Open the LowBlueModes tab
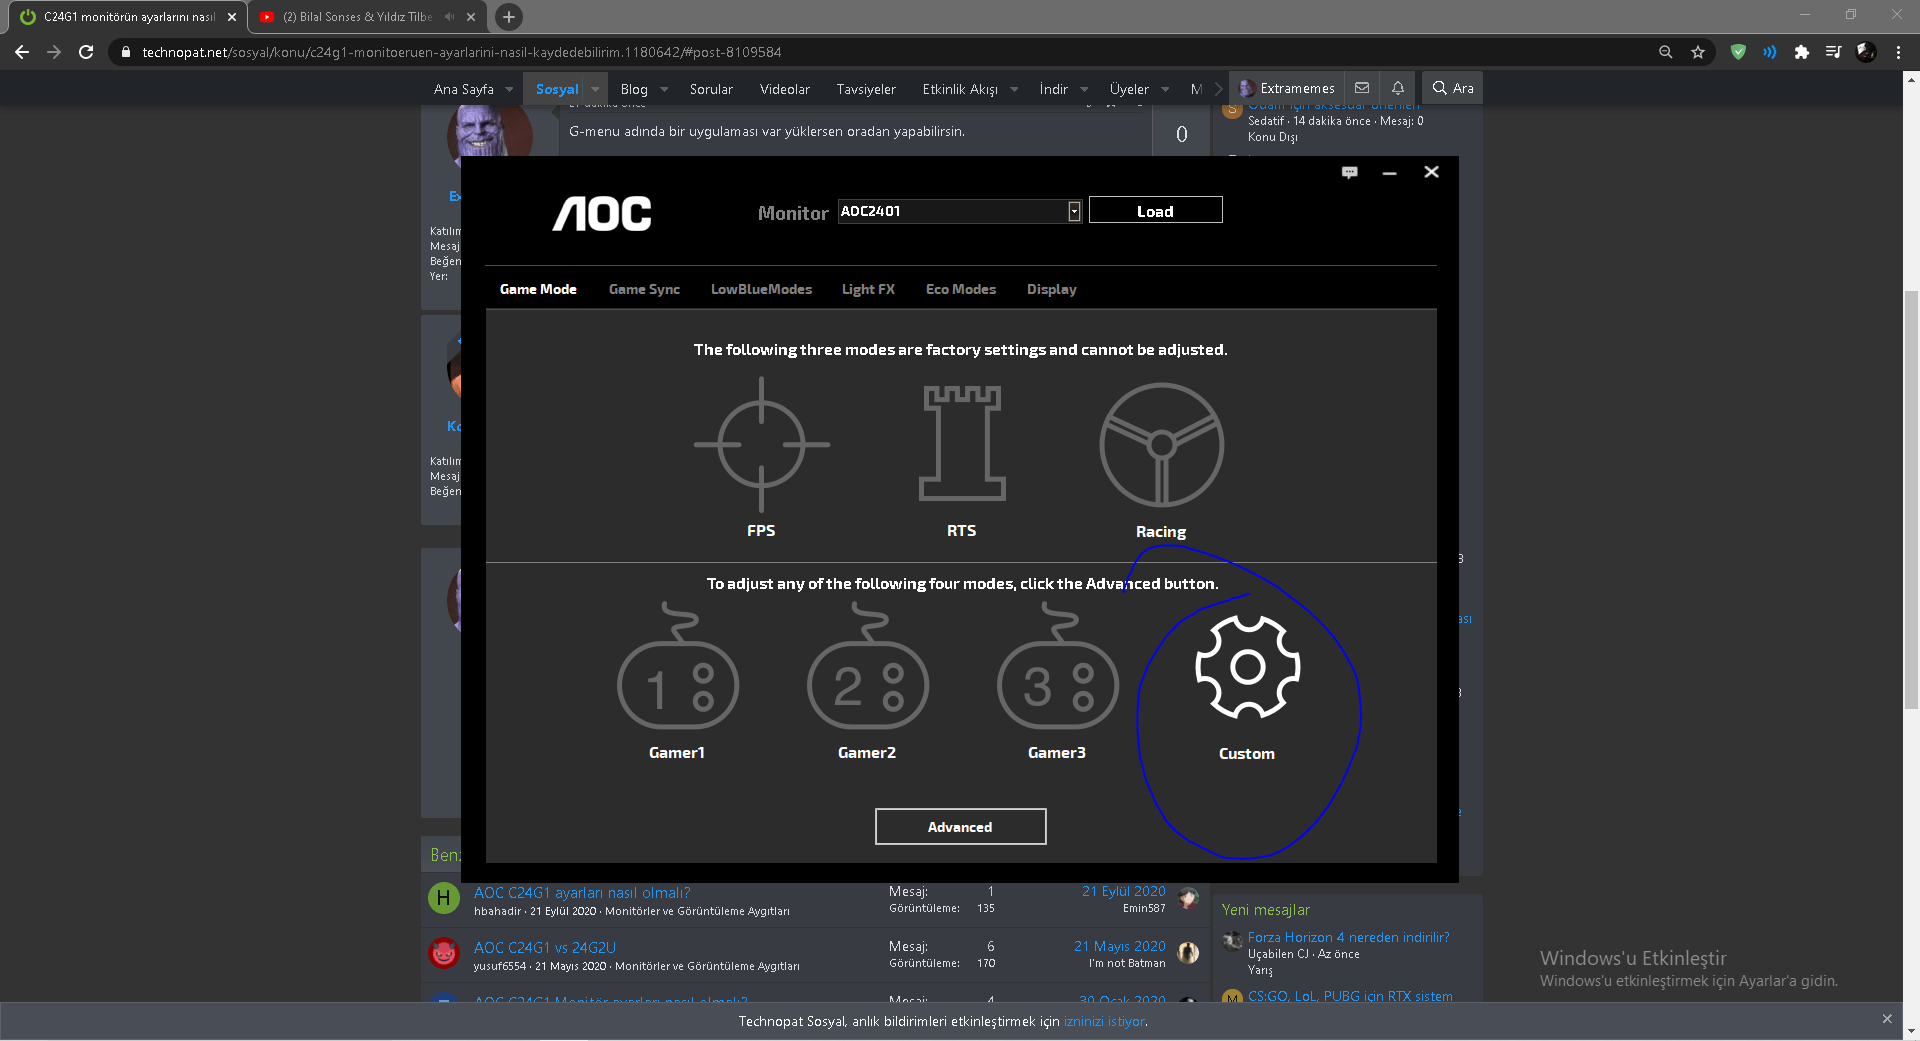The height and width of the screenshot is (1041, 1920). pyautogui.click(x=761, y=289)
